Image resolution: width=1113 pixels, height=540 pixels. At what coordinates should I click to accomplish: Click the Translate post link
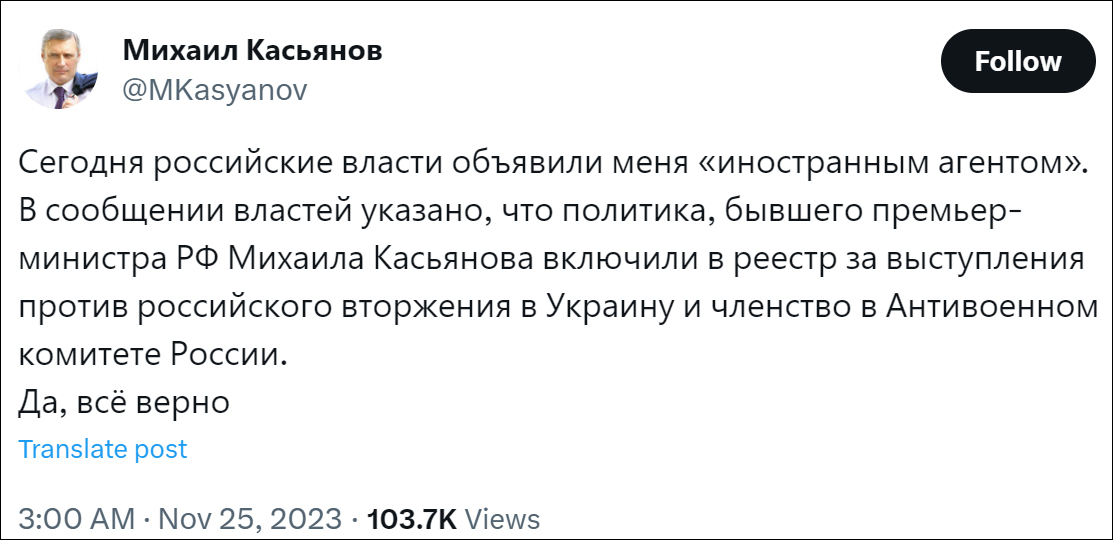pyautogui.click(x=103, y=450)
